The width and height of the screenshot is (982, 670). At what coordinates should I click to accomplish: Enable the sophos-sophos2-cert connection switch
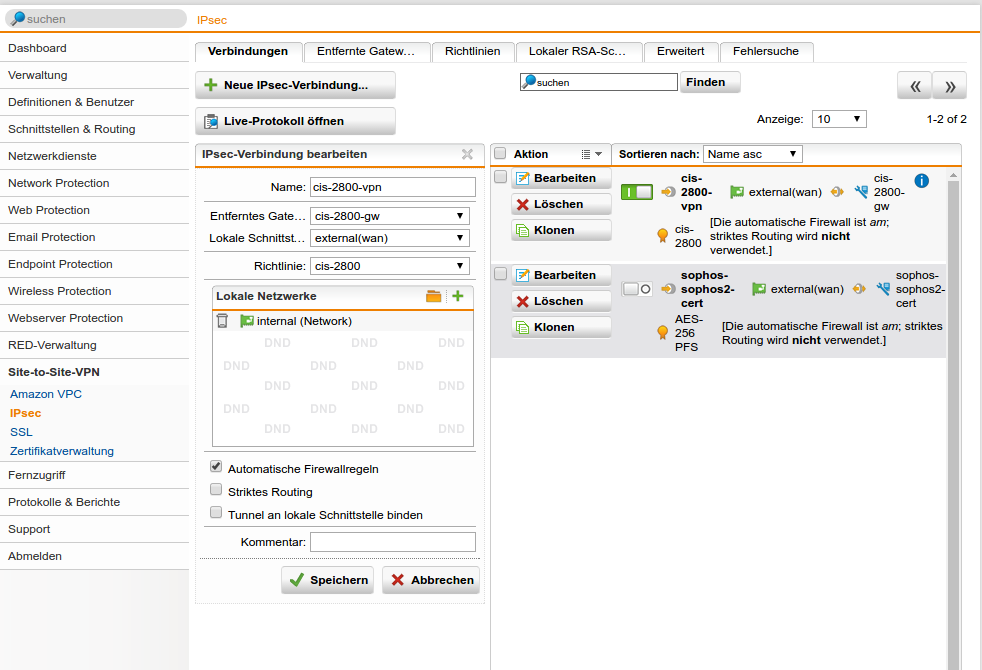point(636,289)
